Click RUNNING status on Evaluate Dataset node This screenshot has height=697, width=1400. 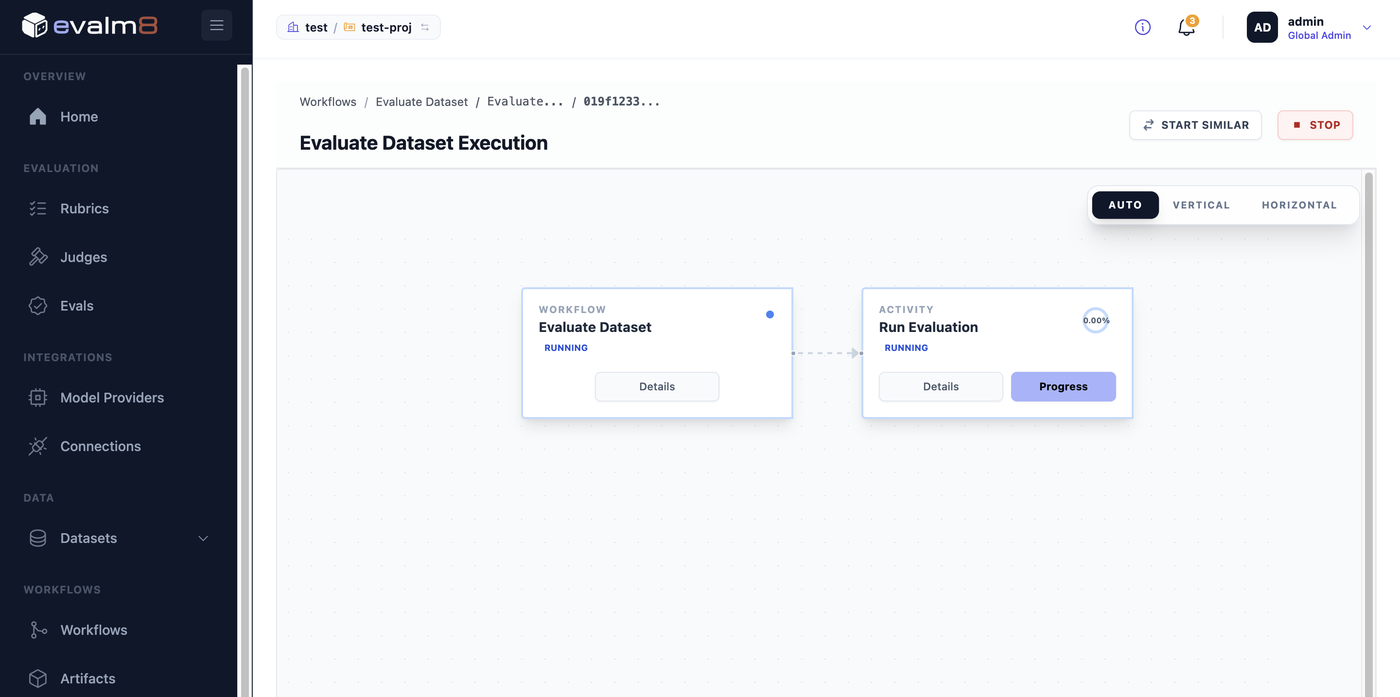(x=566, y=348)
